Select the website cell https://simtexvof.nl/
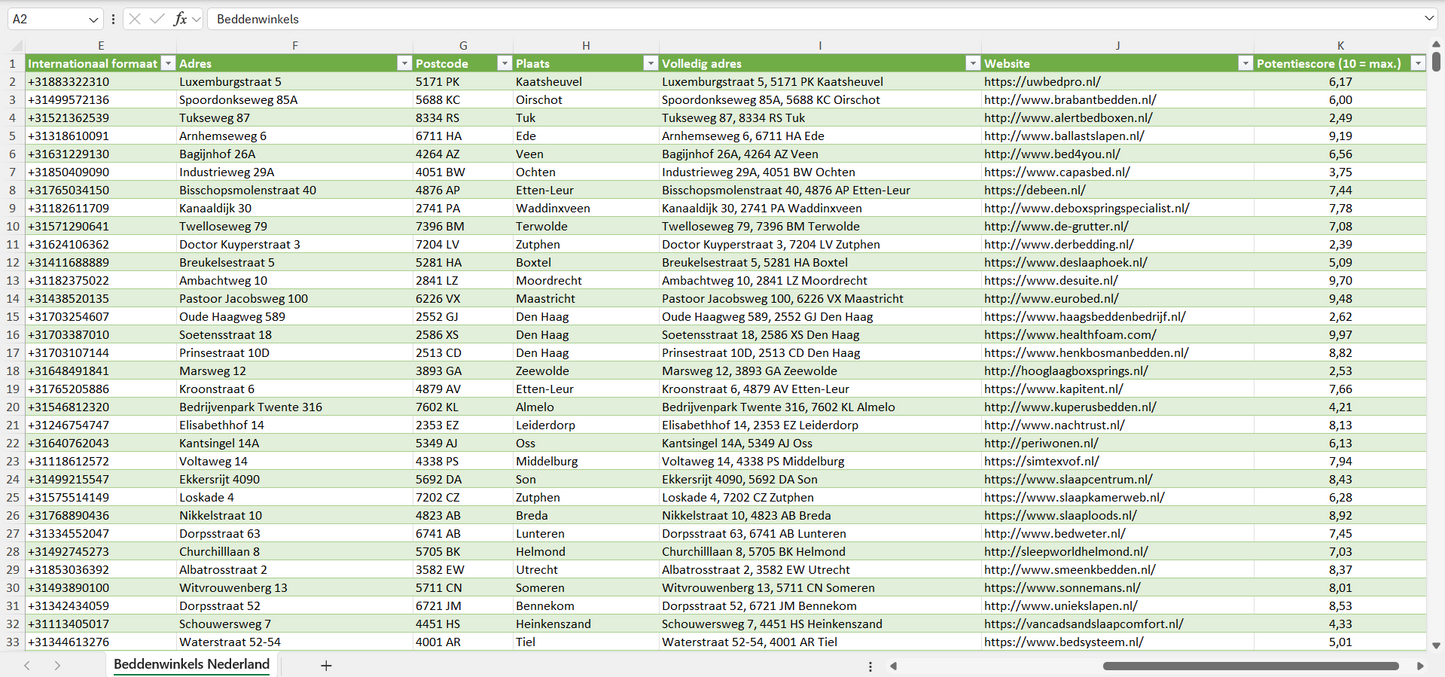This screenshot has width=1445, height=677. pos(1118,461)
